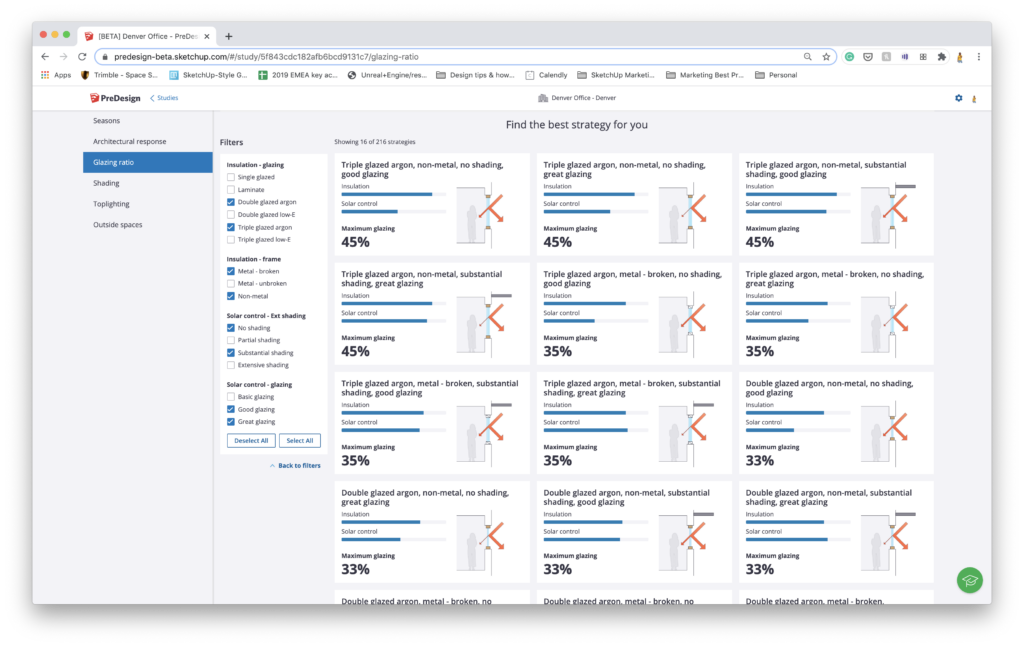Toggle the No shading checkbox
1024x647 pixels.
(x=231, y=328)
